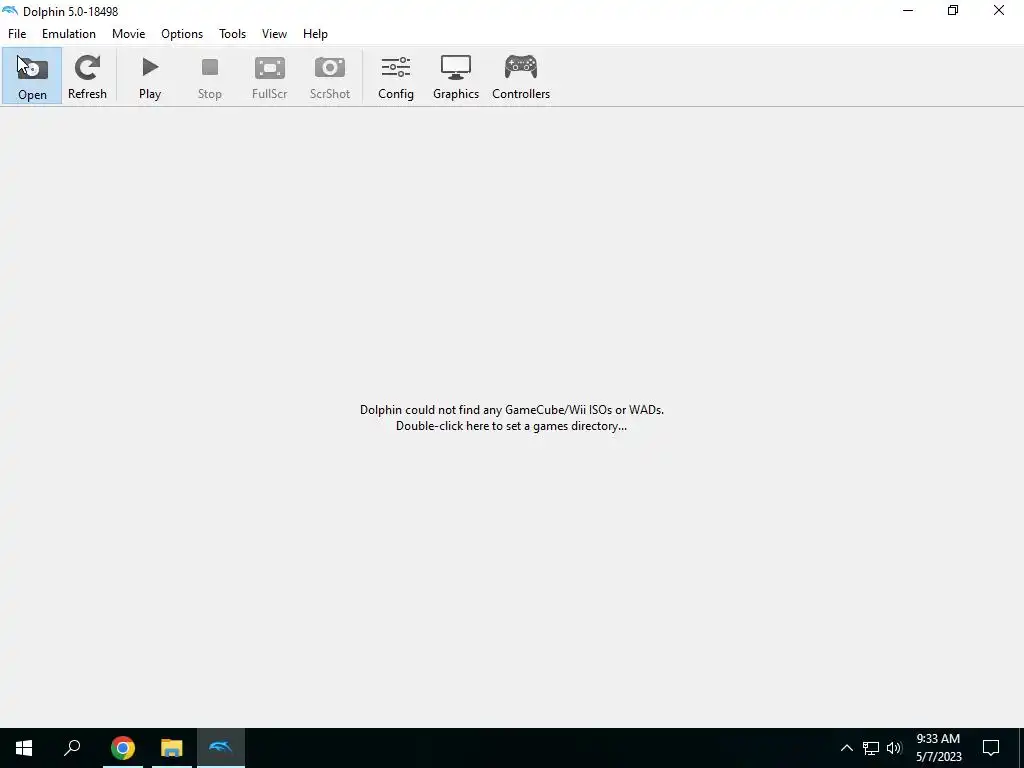Restore down the Dolphin window
The width and height of the screenshot is (1024, 768).
[953, 10]
